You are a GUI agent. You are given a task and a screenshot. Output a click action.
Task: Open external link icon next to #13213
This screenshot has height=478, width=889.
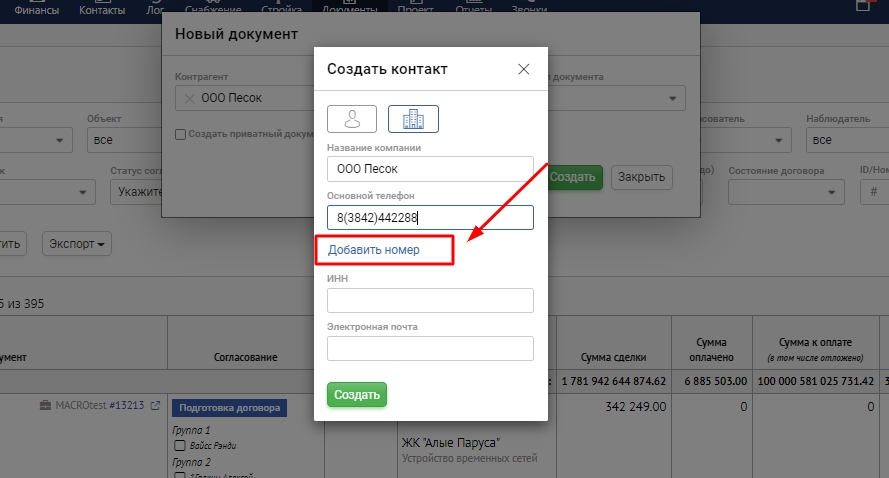[155, 406]
